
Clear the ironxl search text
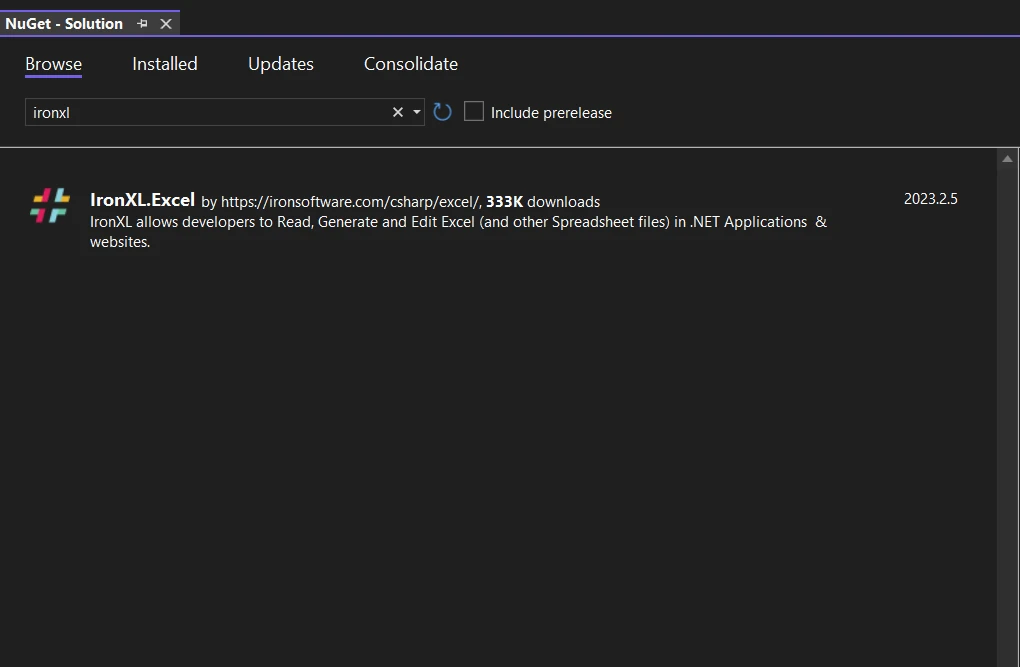pyautogui.click(x=397, y=112)
